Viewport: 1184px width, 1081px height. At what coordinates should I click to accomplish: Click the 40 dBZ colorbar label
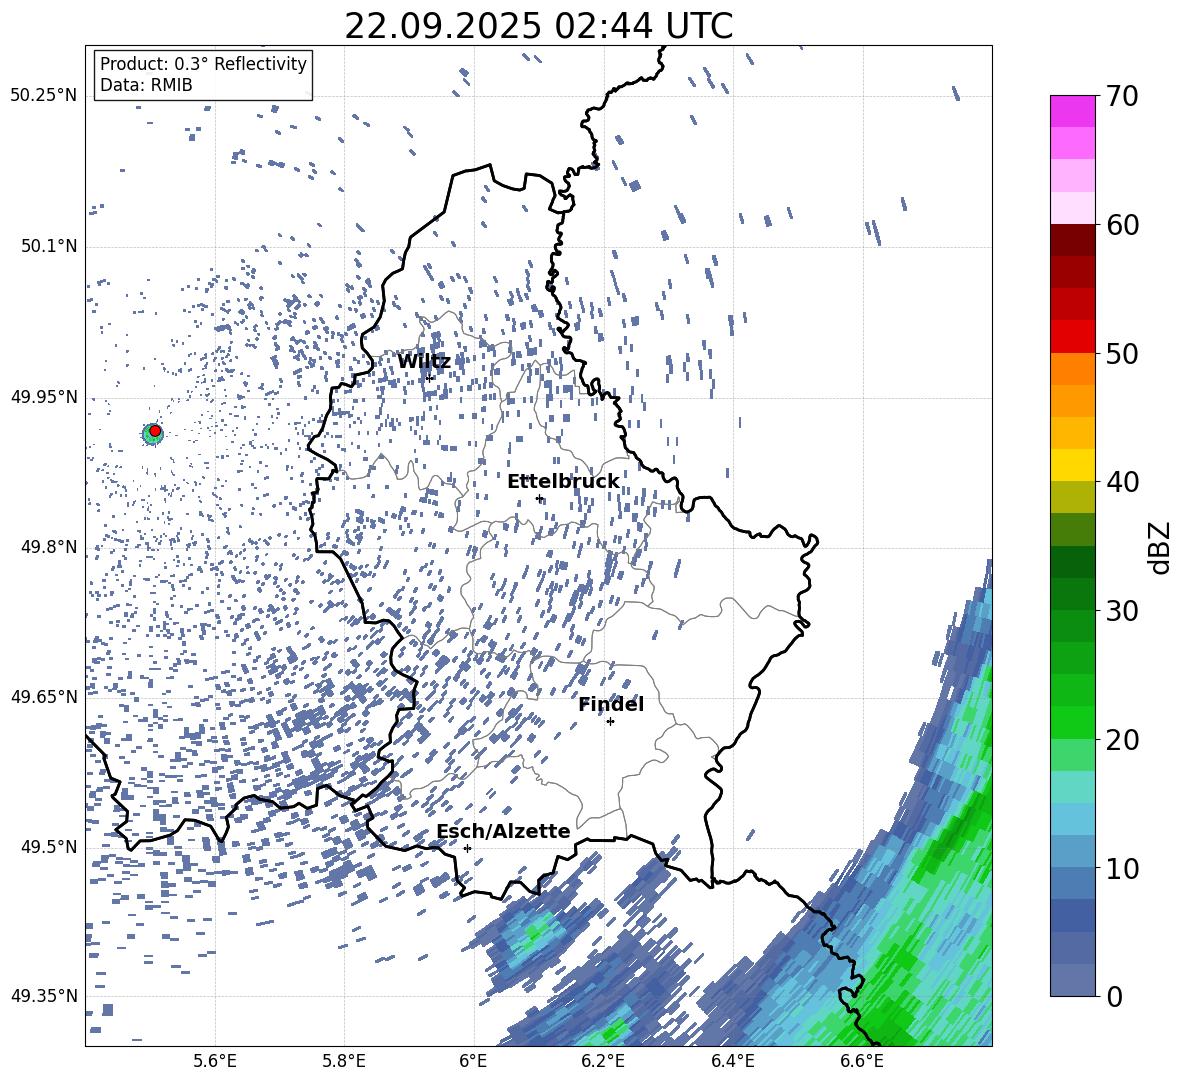[1121, 482]
